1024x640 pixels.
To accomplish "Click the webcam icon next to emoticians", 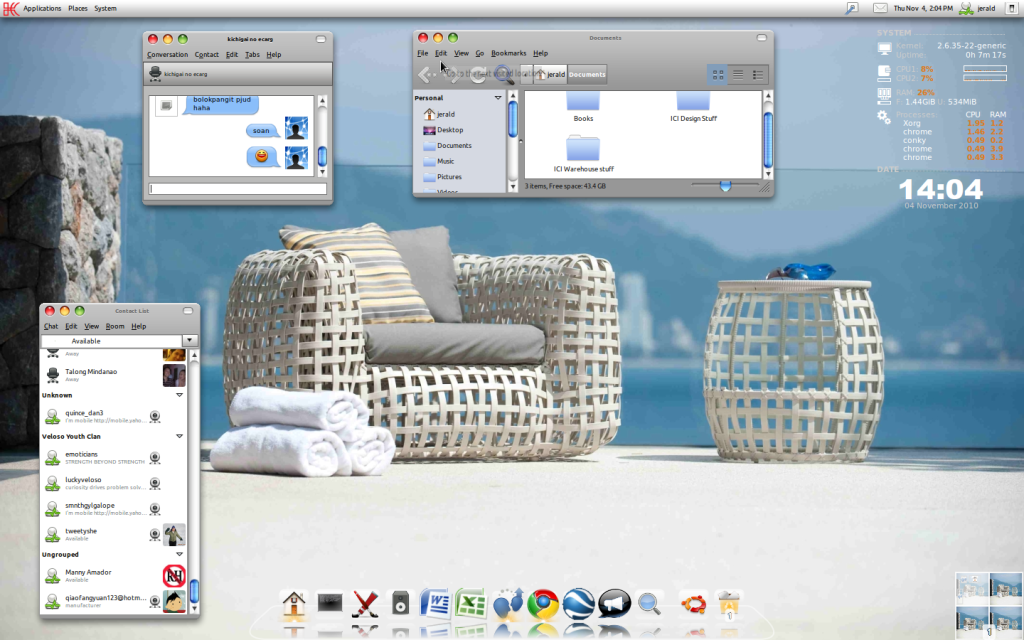I will (x=156, y=458).
